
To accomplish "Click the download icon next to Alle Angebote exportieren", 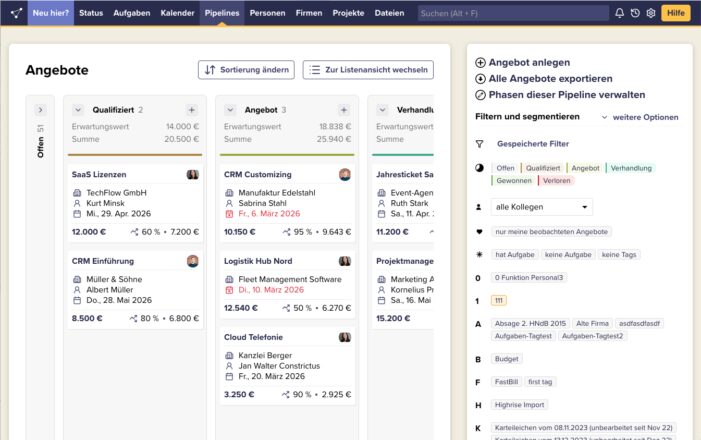I will pos(480,79).
